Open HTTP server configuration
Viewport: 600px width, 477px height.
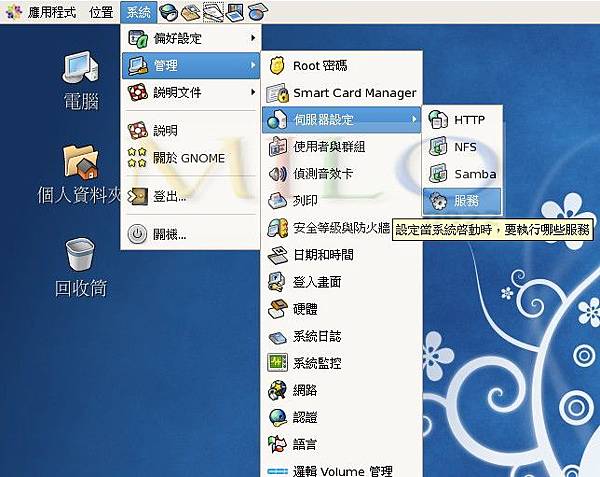pyautogui.click(x=462, y=120)
